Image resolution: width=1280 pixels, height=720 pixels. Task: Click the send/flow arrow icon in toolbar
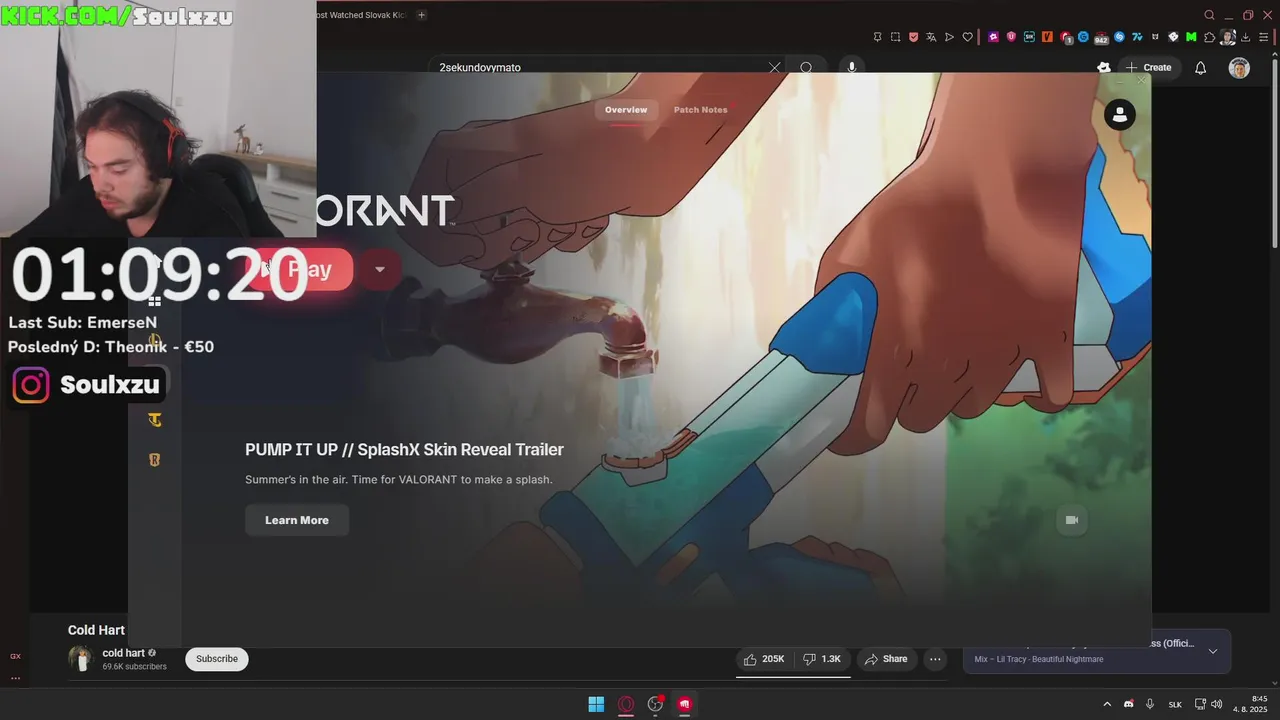click(x=949, y=37)
